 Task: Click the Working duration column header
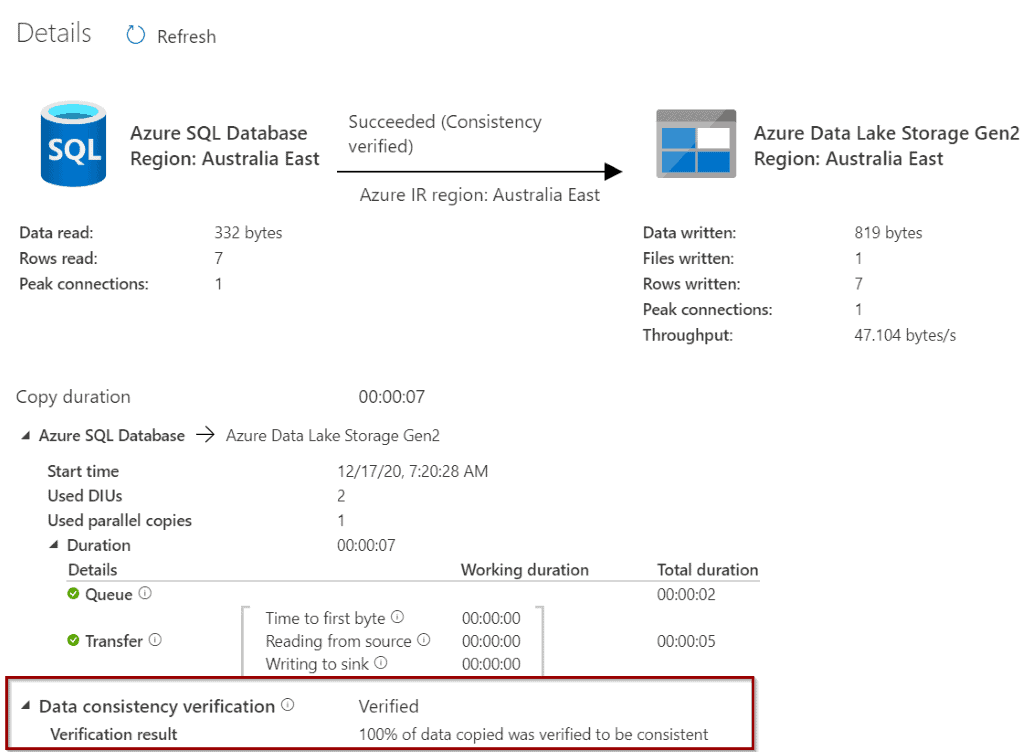tap(524, 570)
